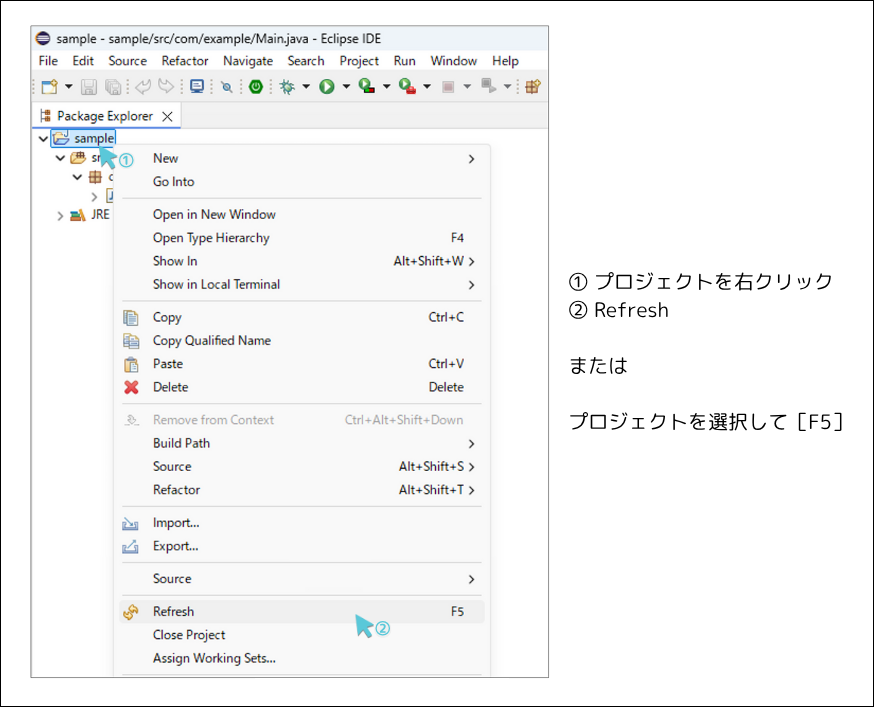
Task: Click the Redo arrow toolbar icon
Action: point(166,87)
